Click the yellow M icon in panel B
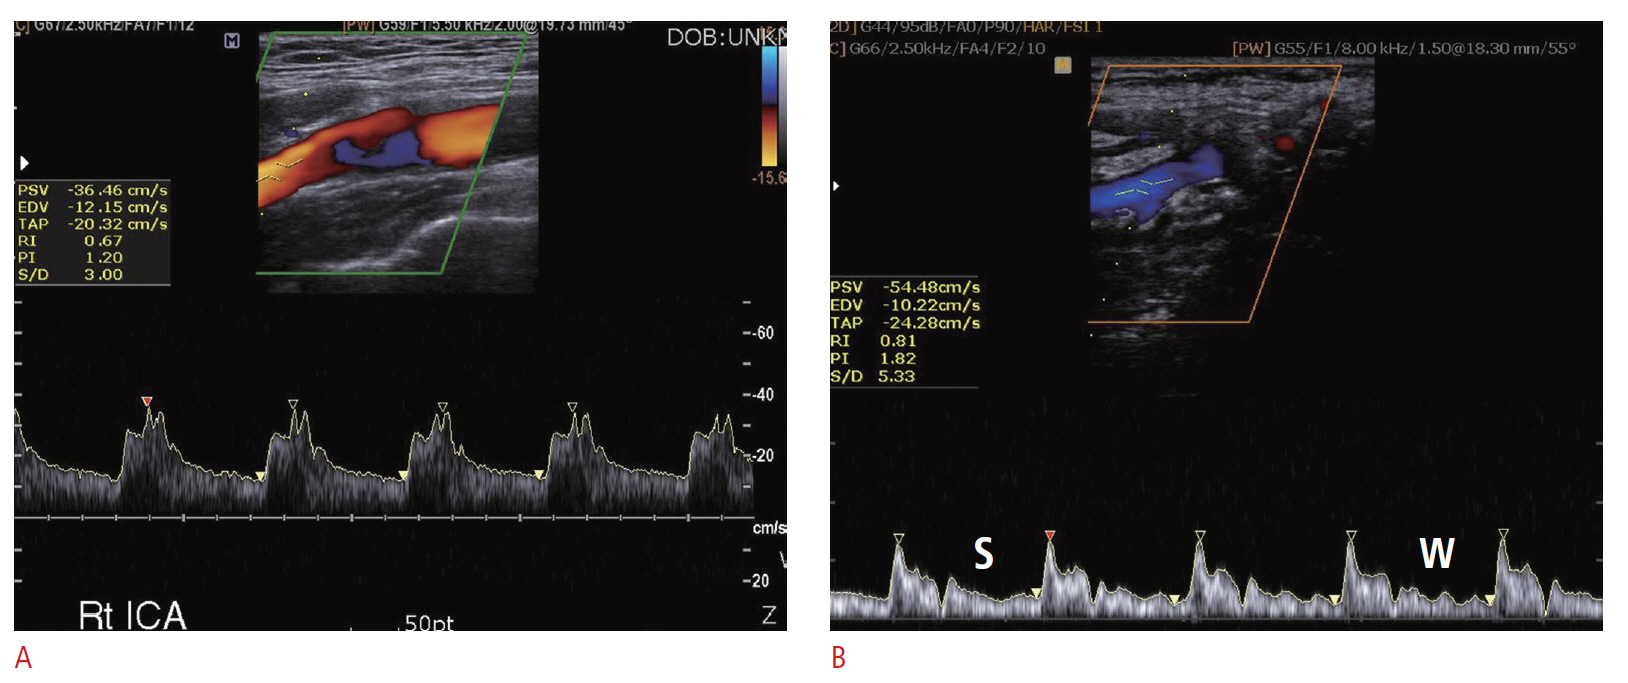Viewport: 1628px width, 683px height. click(1062, 65)
